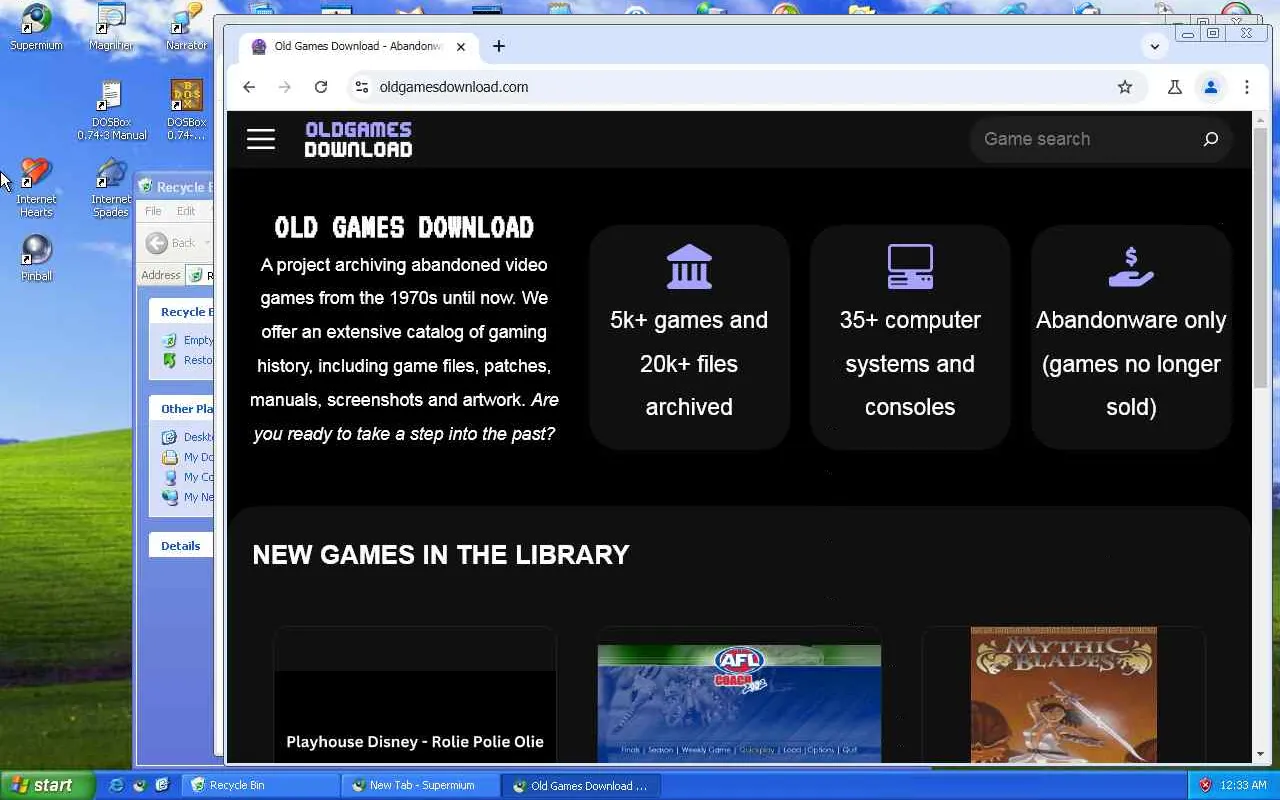Click the magnifier icon in Game search
Screen dimensions: 1280x800
(1210, 139)
